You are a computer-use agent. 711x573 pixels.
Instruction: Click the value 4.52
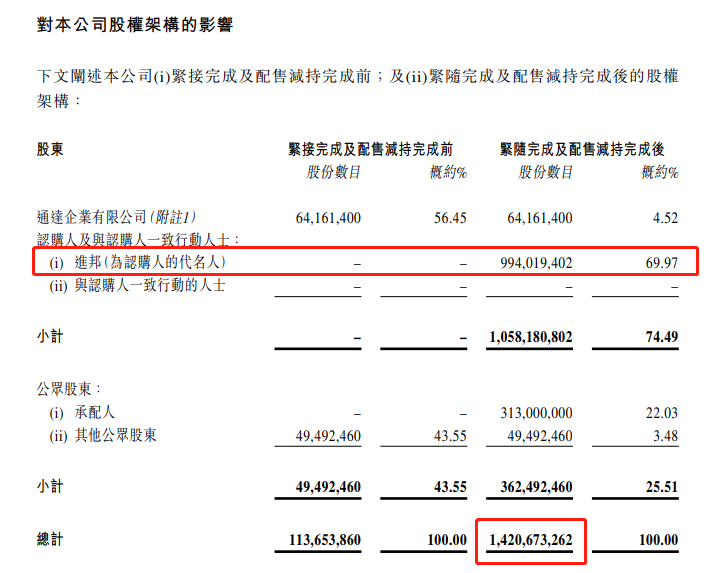click(x=665, y=218)
